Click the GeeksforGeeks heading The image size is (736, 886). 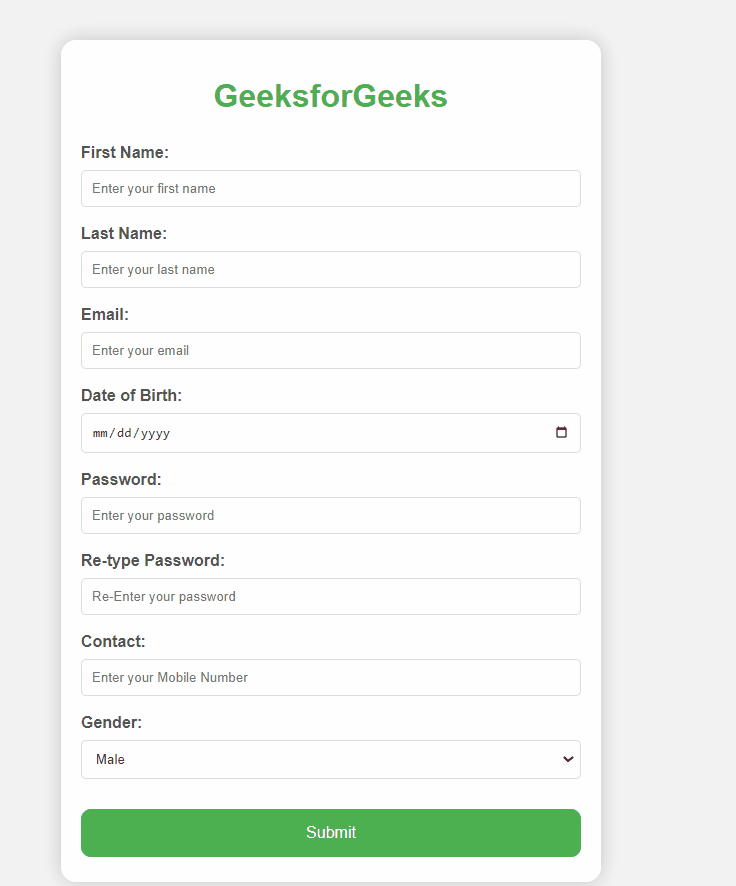click(x=330, y=96)
